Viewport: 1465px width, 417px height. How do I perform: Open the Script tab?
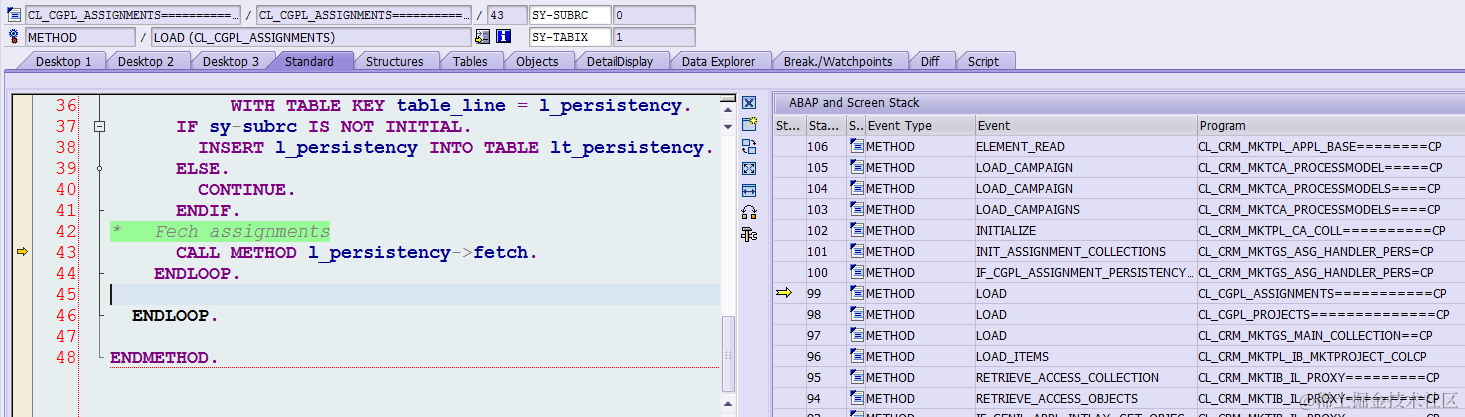coord(984,62)
